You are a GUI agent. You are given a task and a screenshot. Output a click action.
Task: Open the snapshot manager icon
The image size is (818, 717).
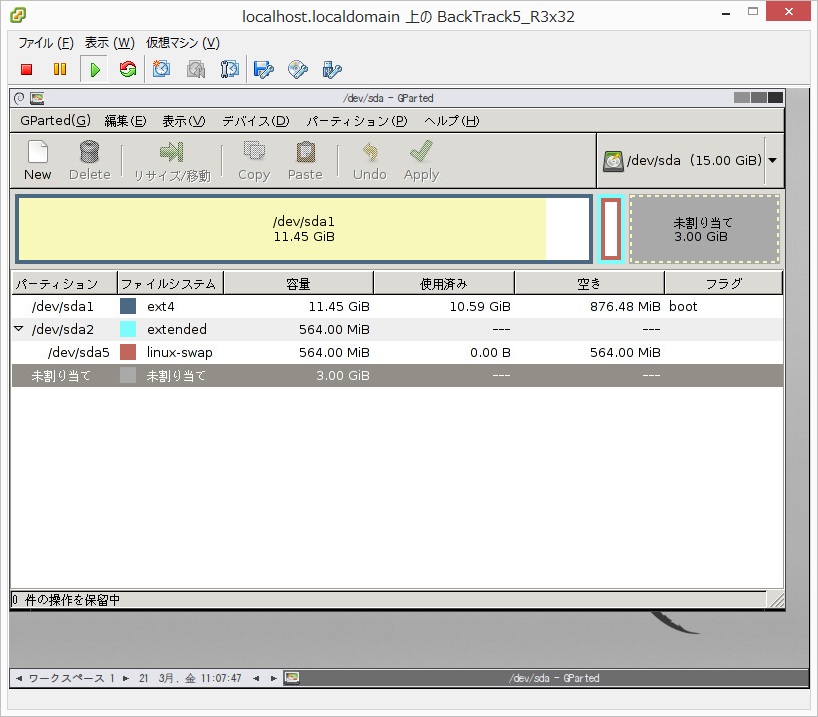pyautogui.click(x=230, y=69)
